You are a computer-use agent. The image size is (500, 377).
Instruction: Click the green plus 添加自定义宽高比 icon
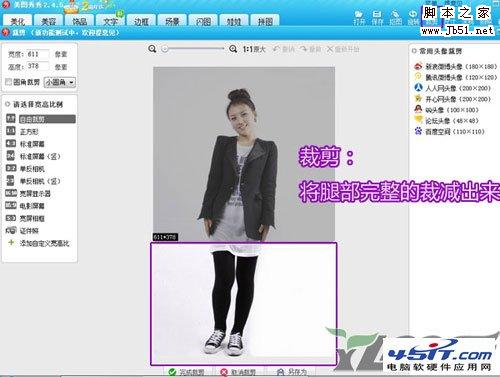pos(11,242)
